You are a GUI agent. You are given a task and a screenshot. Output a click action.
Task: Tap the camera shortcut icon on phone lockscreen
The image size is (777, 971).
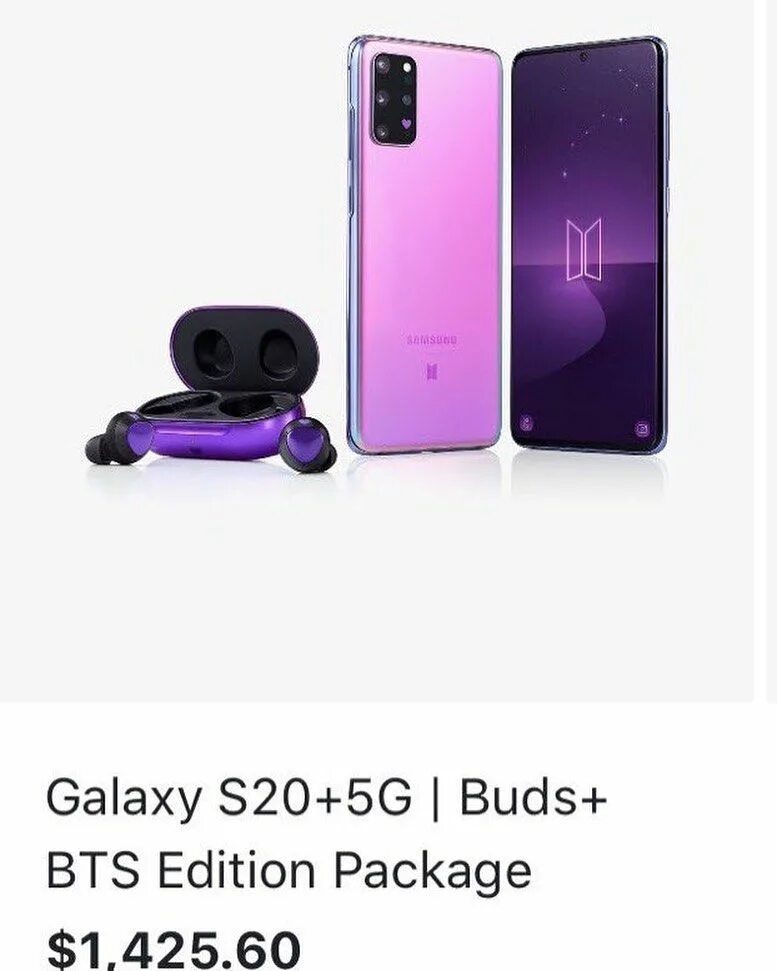[x=643, y=428]
